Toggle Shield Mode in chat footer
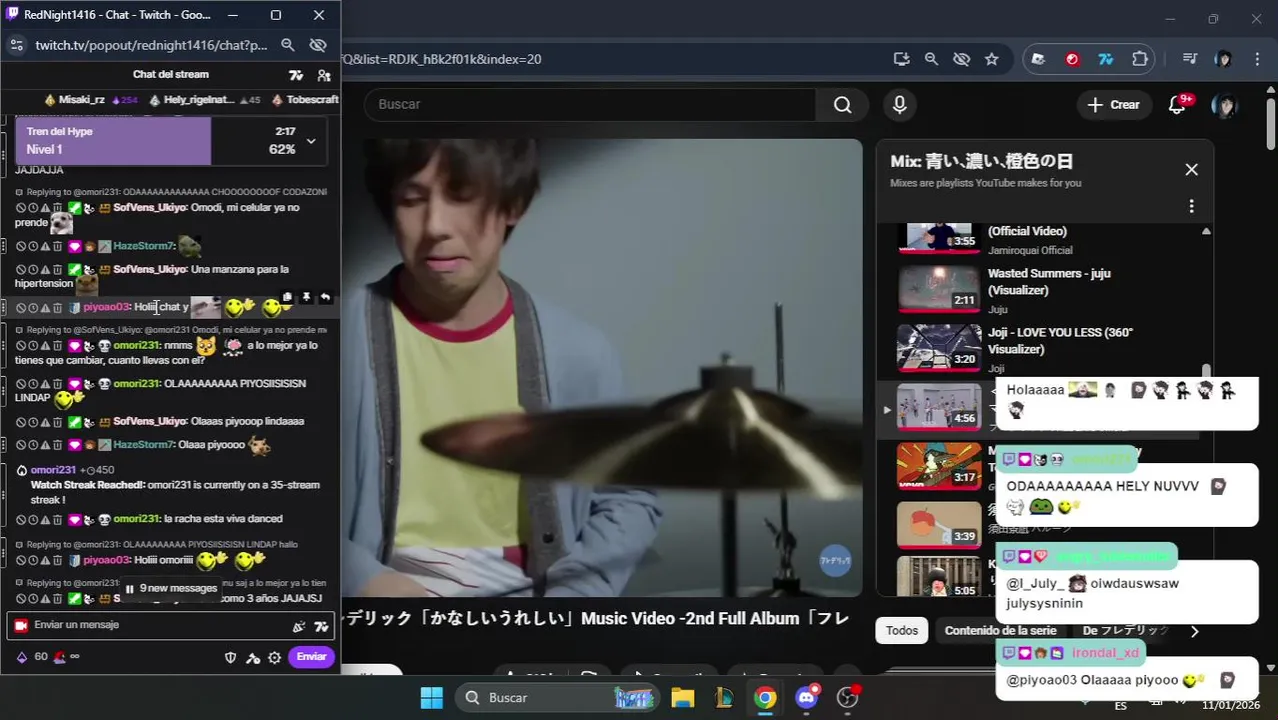This screenshot has width=1278, height=720. [x=230, y=657]
